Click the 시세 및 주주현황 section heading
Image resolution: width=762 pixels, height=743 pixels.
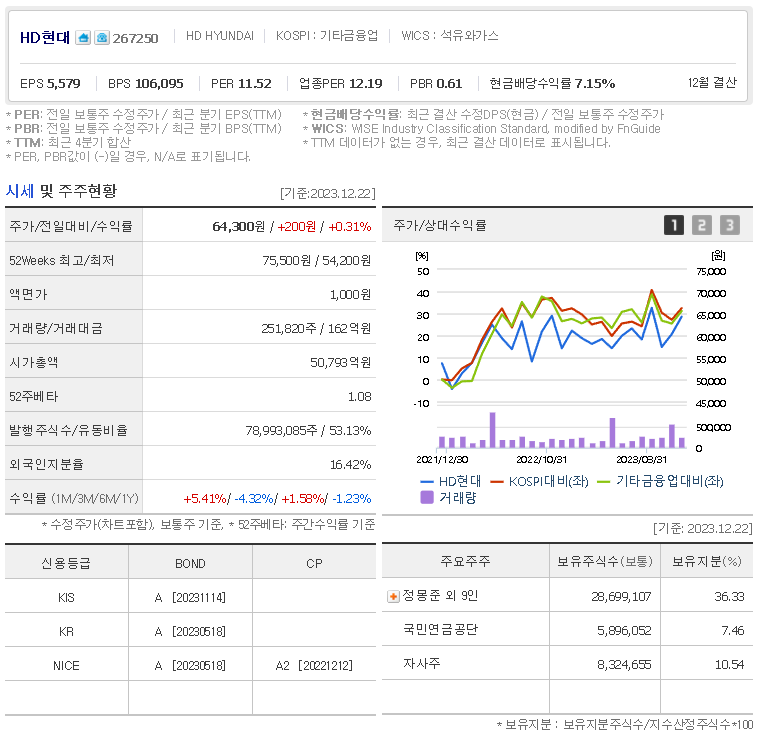(61, 191)
